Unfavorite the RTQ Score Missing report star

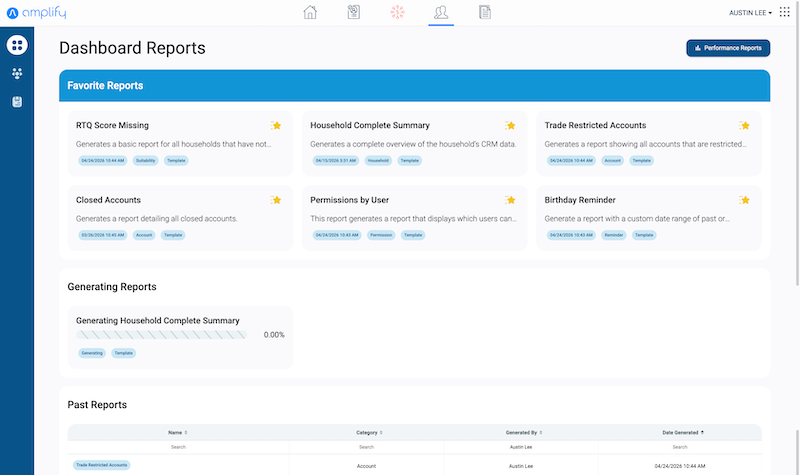[276, 126]
